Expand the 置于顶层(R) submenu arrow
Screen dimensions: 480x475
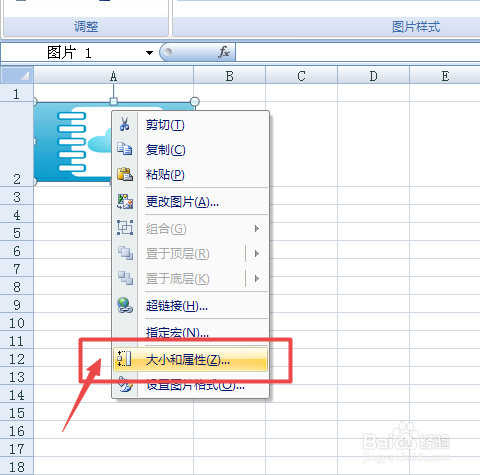[257, 253]
